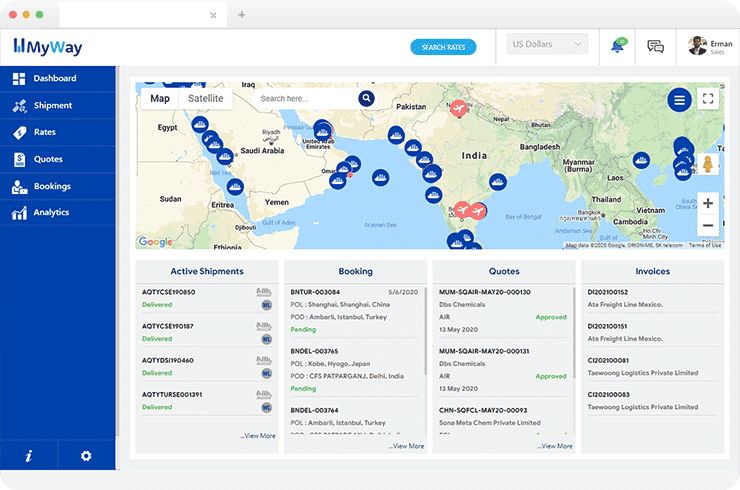Open the map hamburger menu button
This screenshot has width=740, height=490.
click(679, 100)
